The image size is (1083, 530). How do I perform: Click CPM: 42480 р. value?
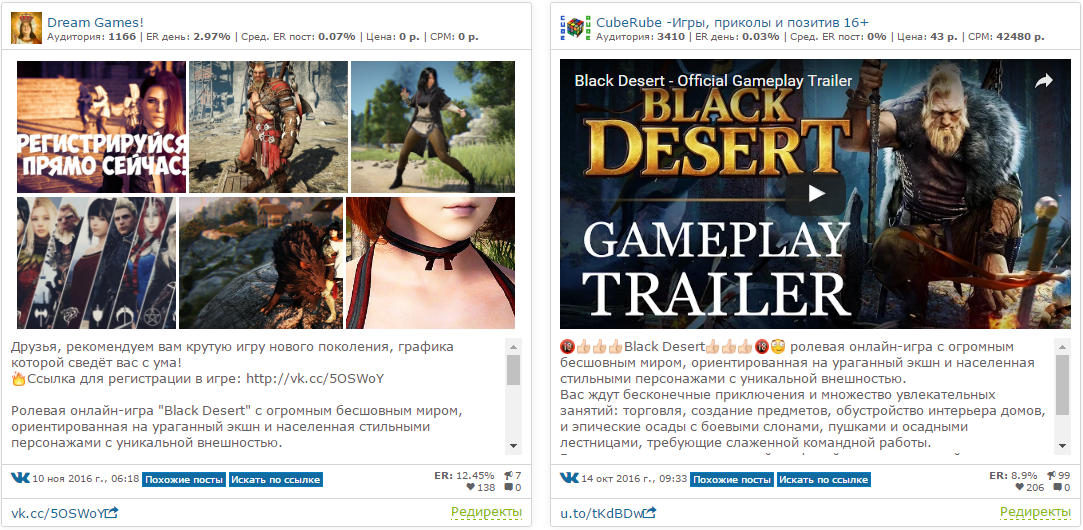pos(1000,37)
